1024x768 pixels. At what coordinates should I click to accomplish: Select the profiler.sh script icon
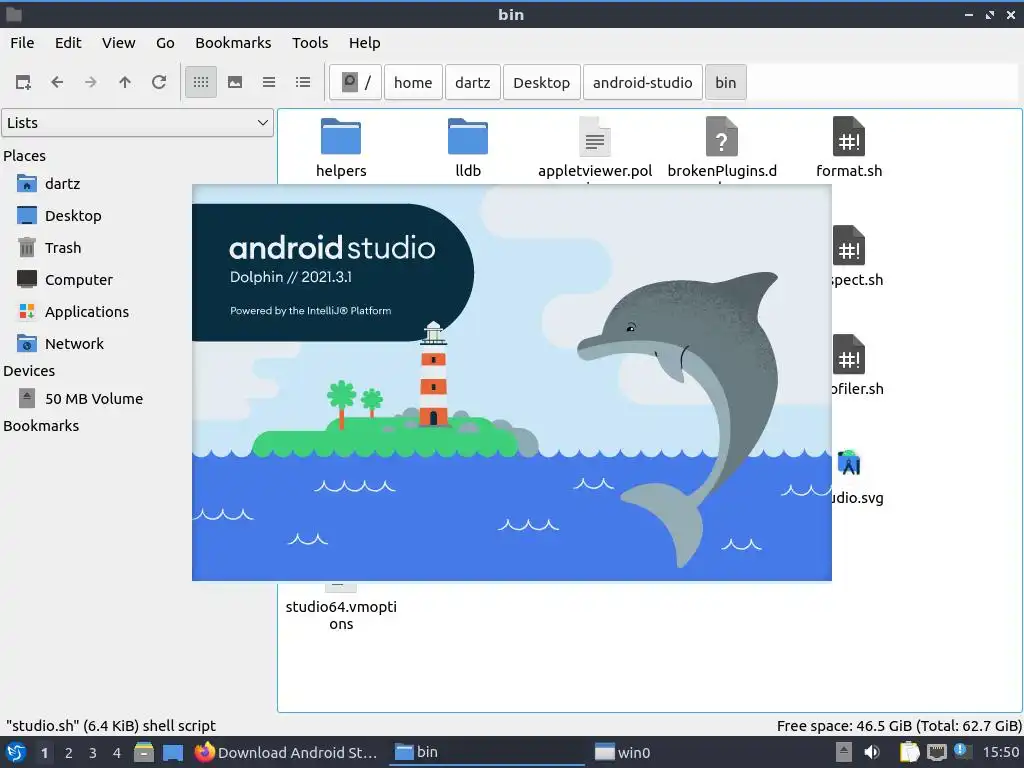coord(849,355)
